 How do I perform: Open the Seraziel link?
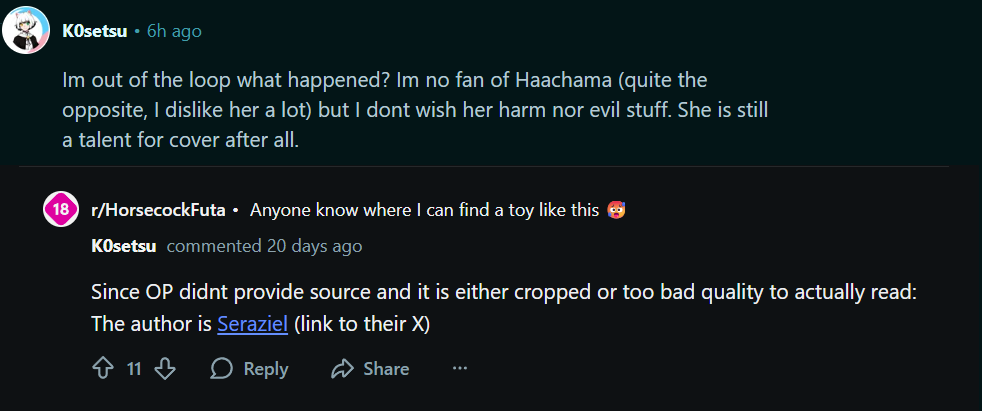pos(252,325)
